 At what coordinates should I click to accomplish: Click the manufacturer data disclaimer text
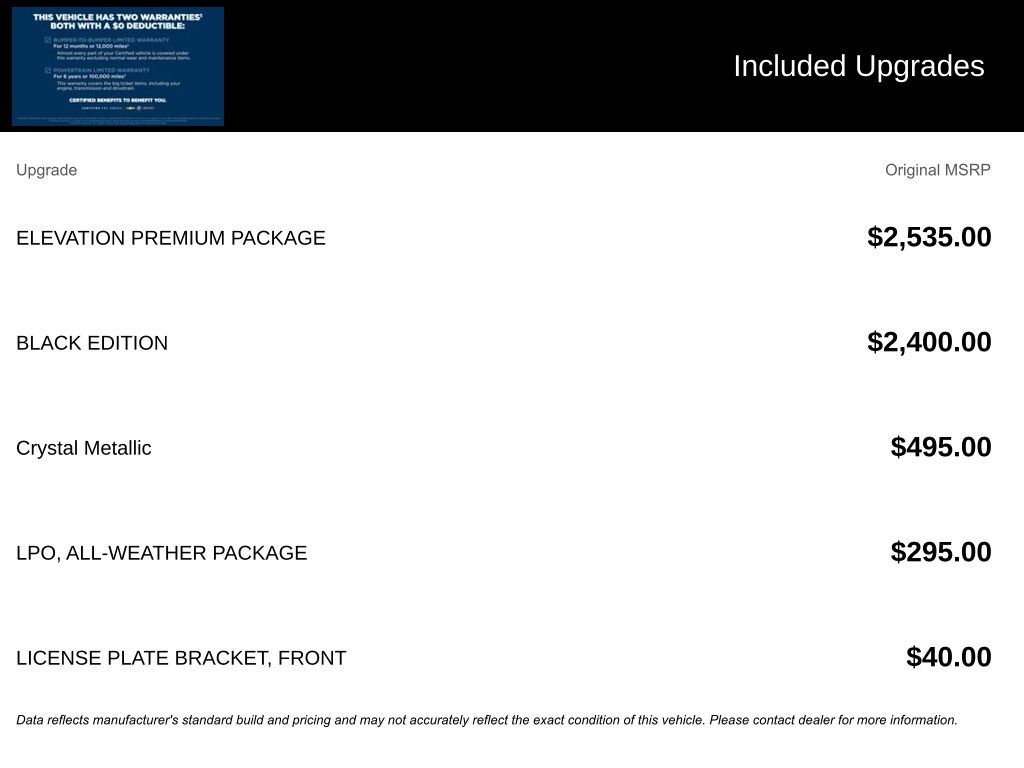487,720
